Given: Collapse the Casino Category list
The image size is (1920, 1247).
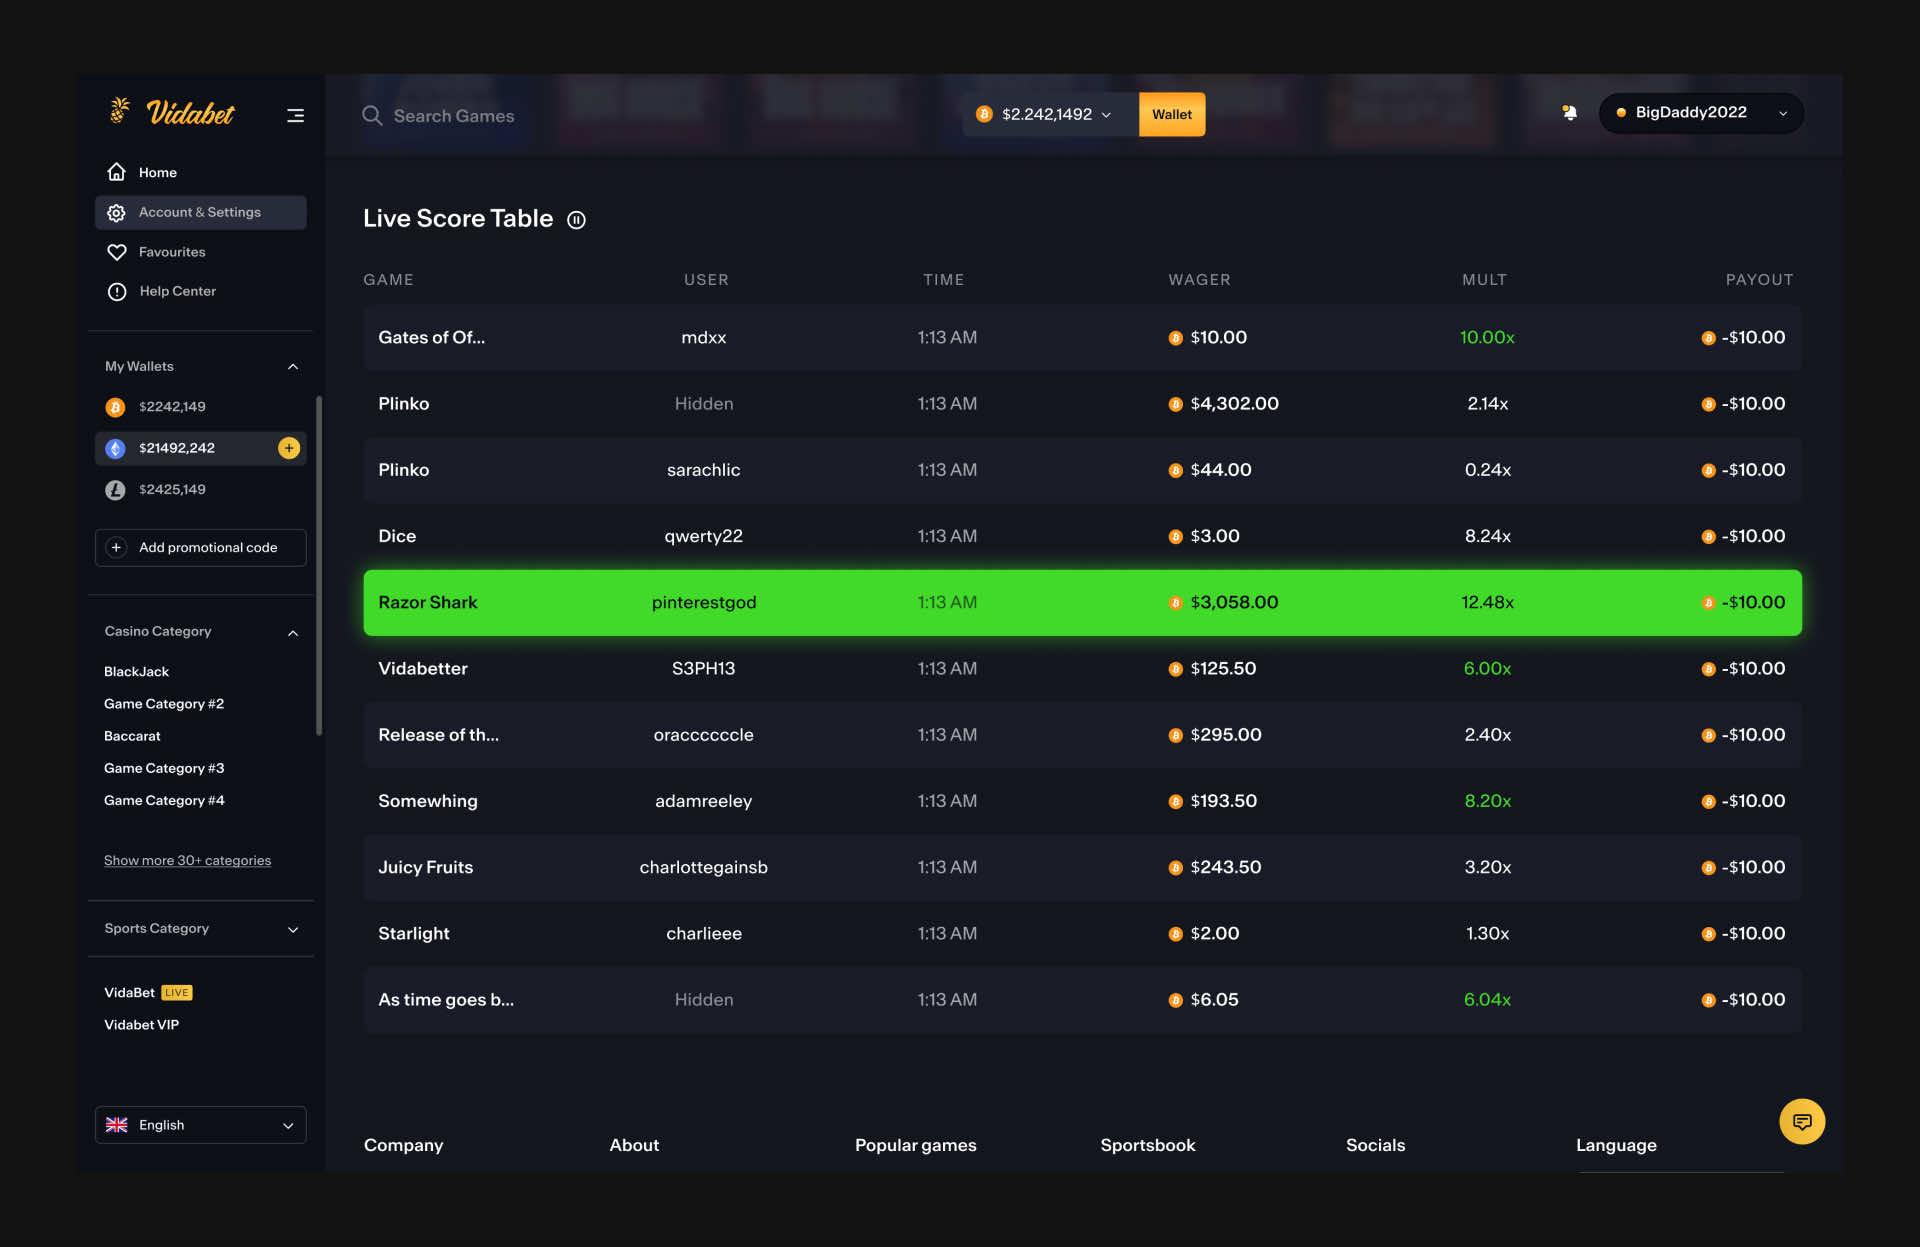Looking at the screenshot, I should [293, 633].
